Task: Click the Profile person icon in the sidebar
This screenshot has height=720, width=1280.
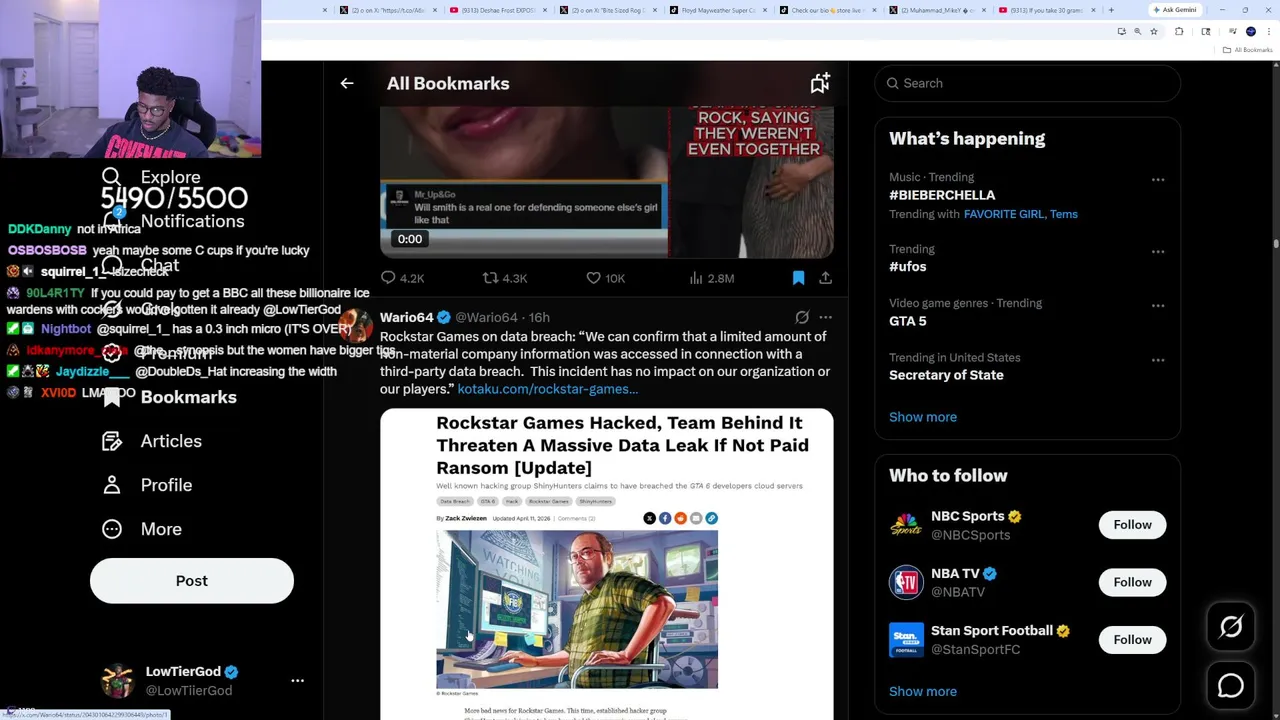Action: (x=112, y=485)
